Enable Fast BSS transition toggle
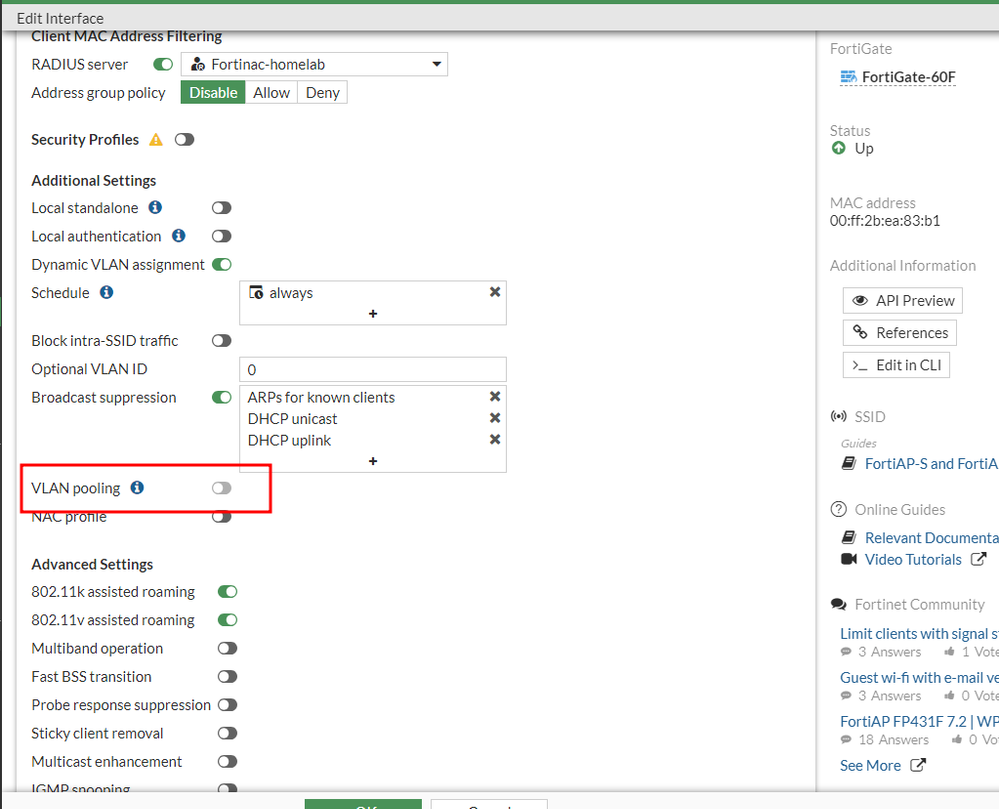Image resolution: width=999 pixels, height=809 pixels. [227, 677]
